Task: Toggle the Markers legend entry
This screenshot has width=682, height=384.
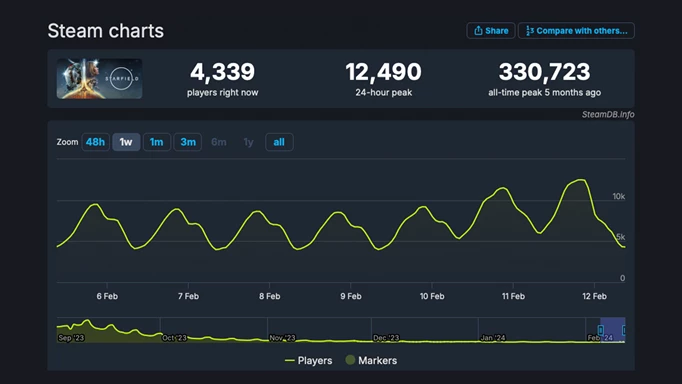Action: 371,361
